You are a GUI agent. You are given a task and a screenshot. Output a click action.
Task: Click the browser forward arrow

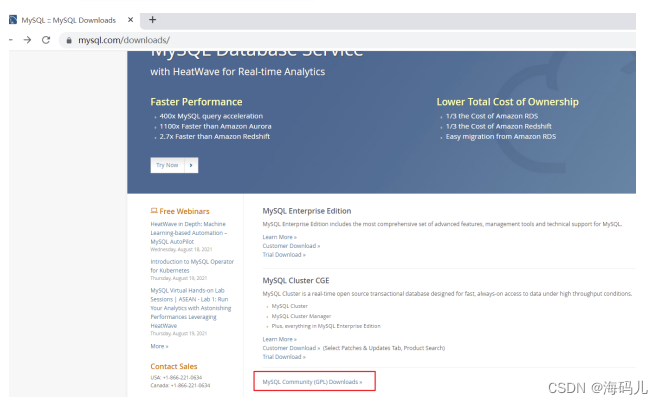[x=27, y=40]
